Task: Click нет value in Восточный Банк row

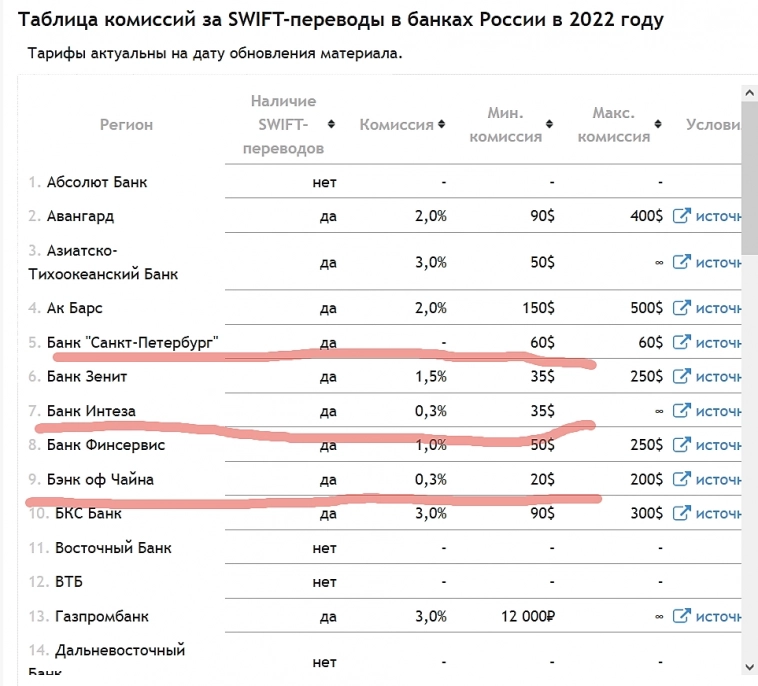Action: coord(324,549)
